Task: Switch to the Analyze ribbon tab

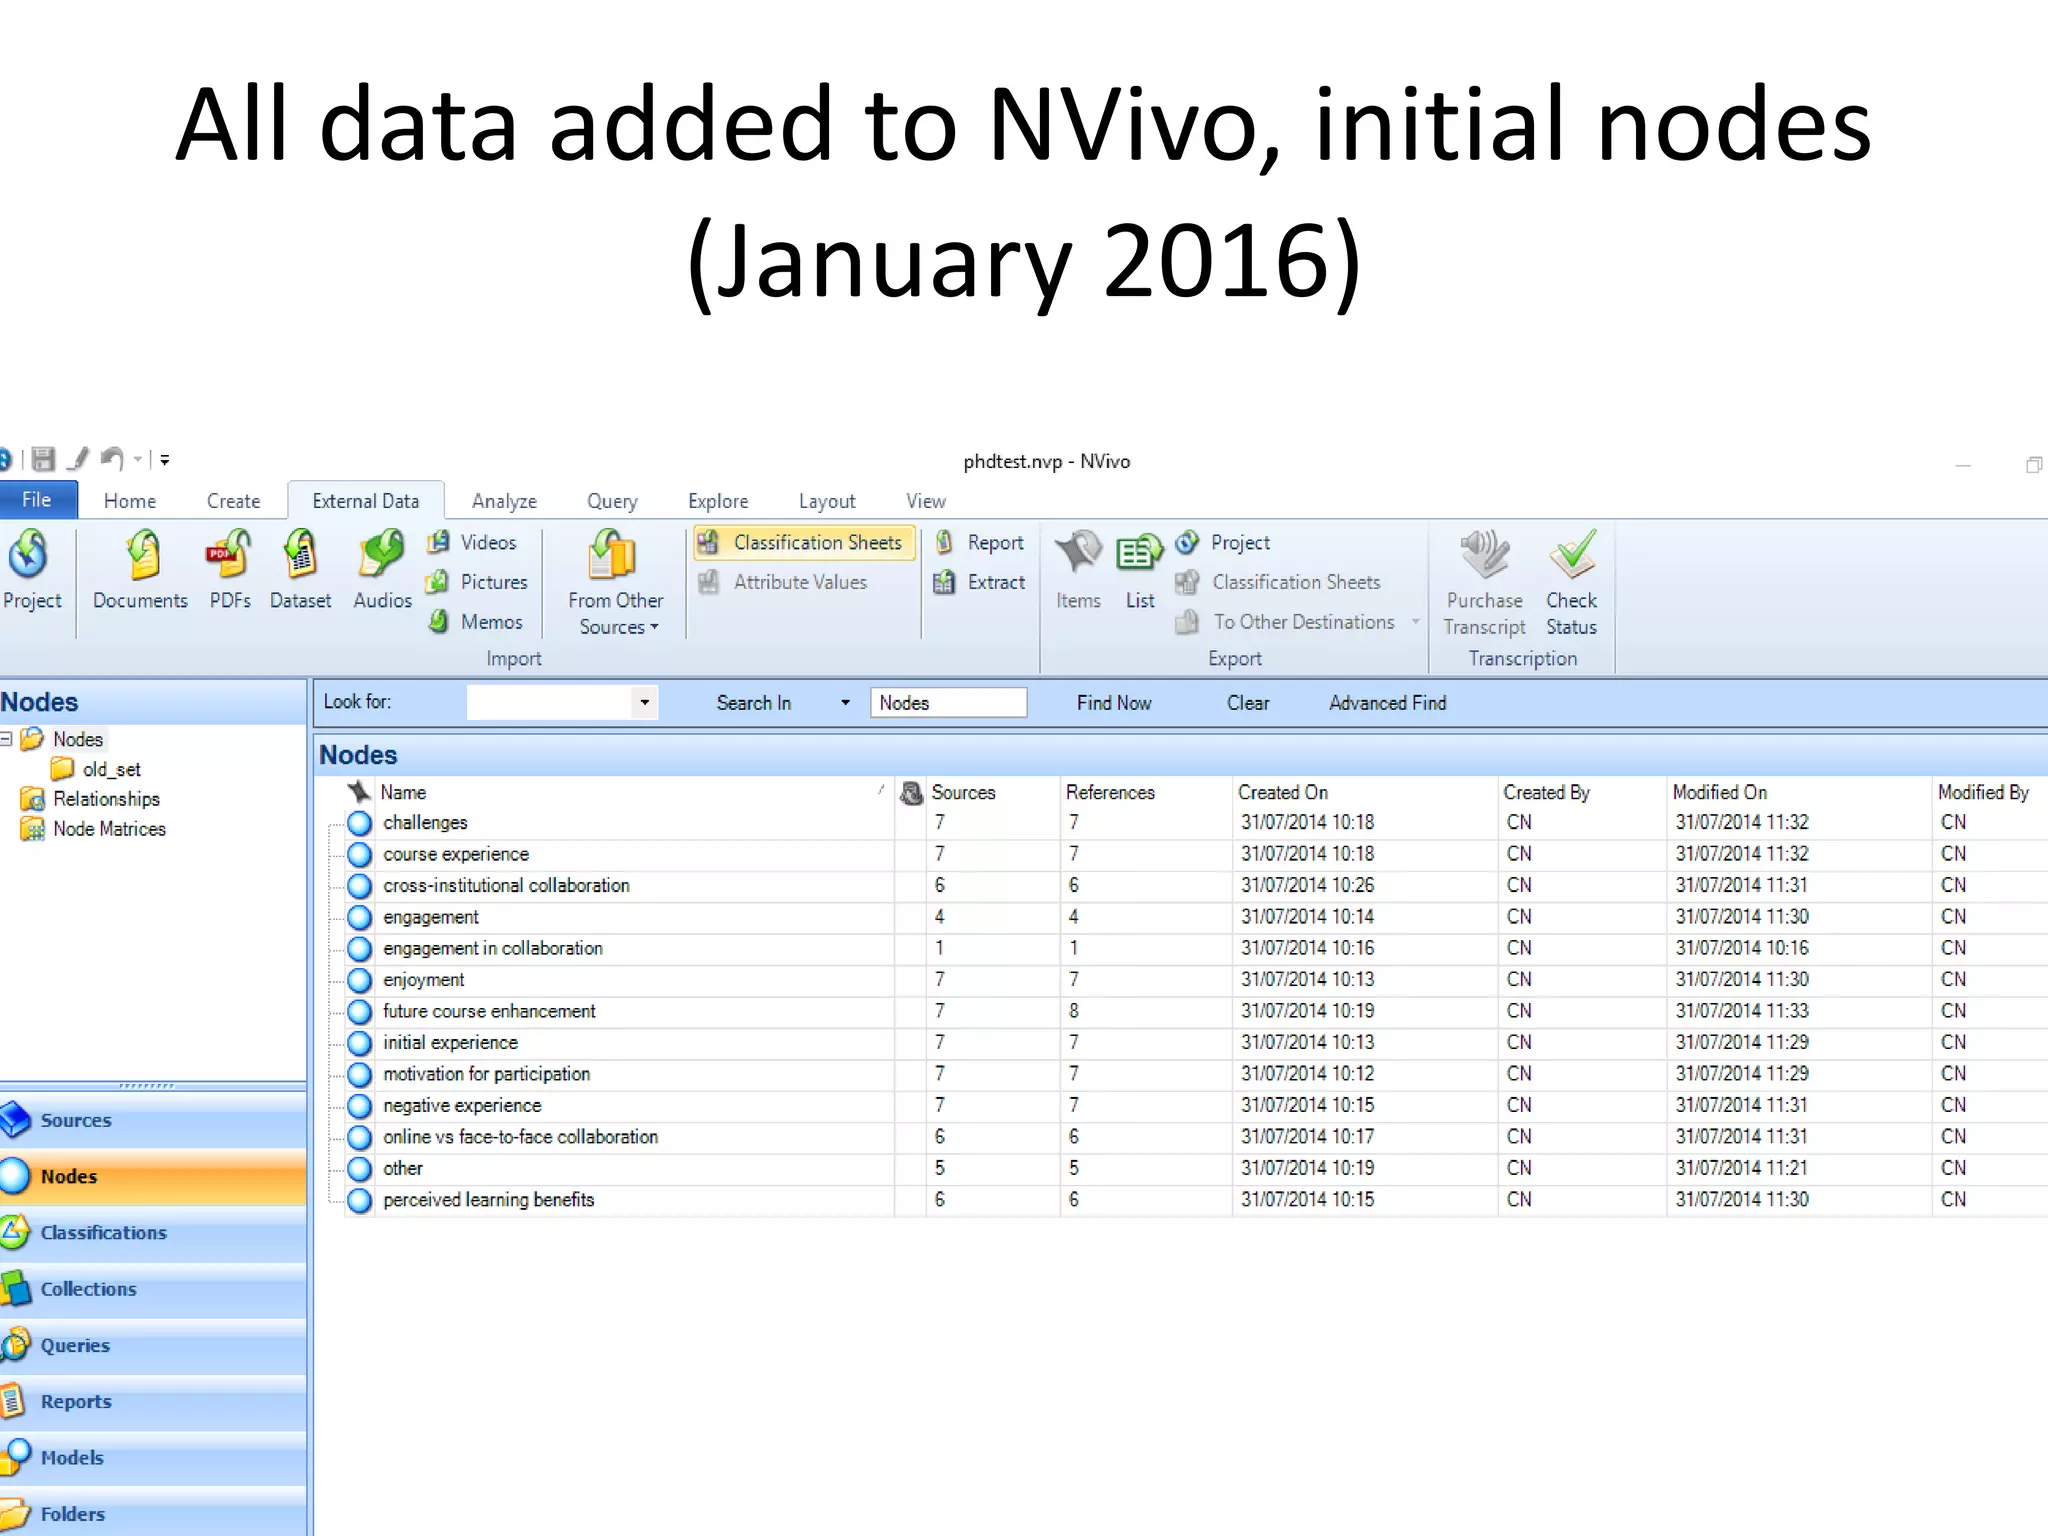Action: 504,501
